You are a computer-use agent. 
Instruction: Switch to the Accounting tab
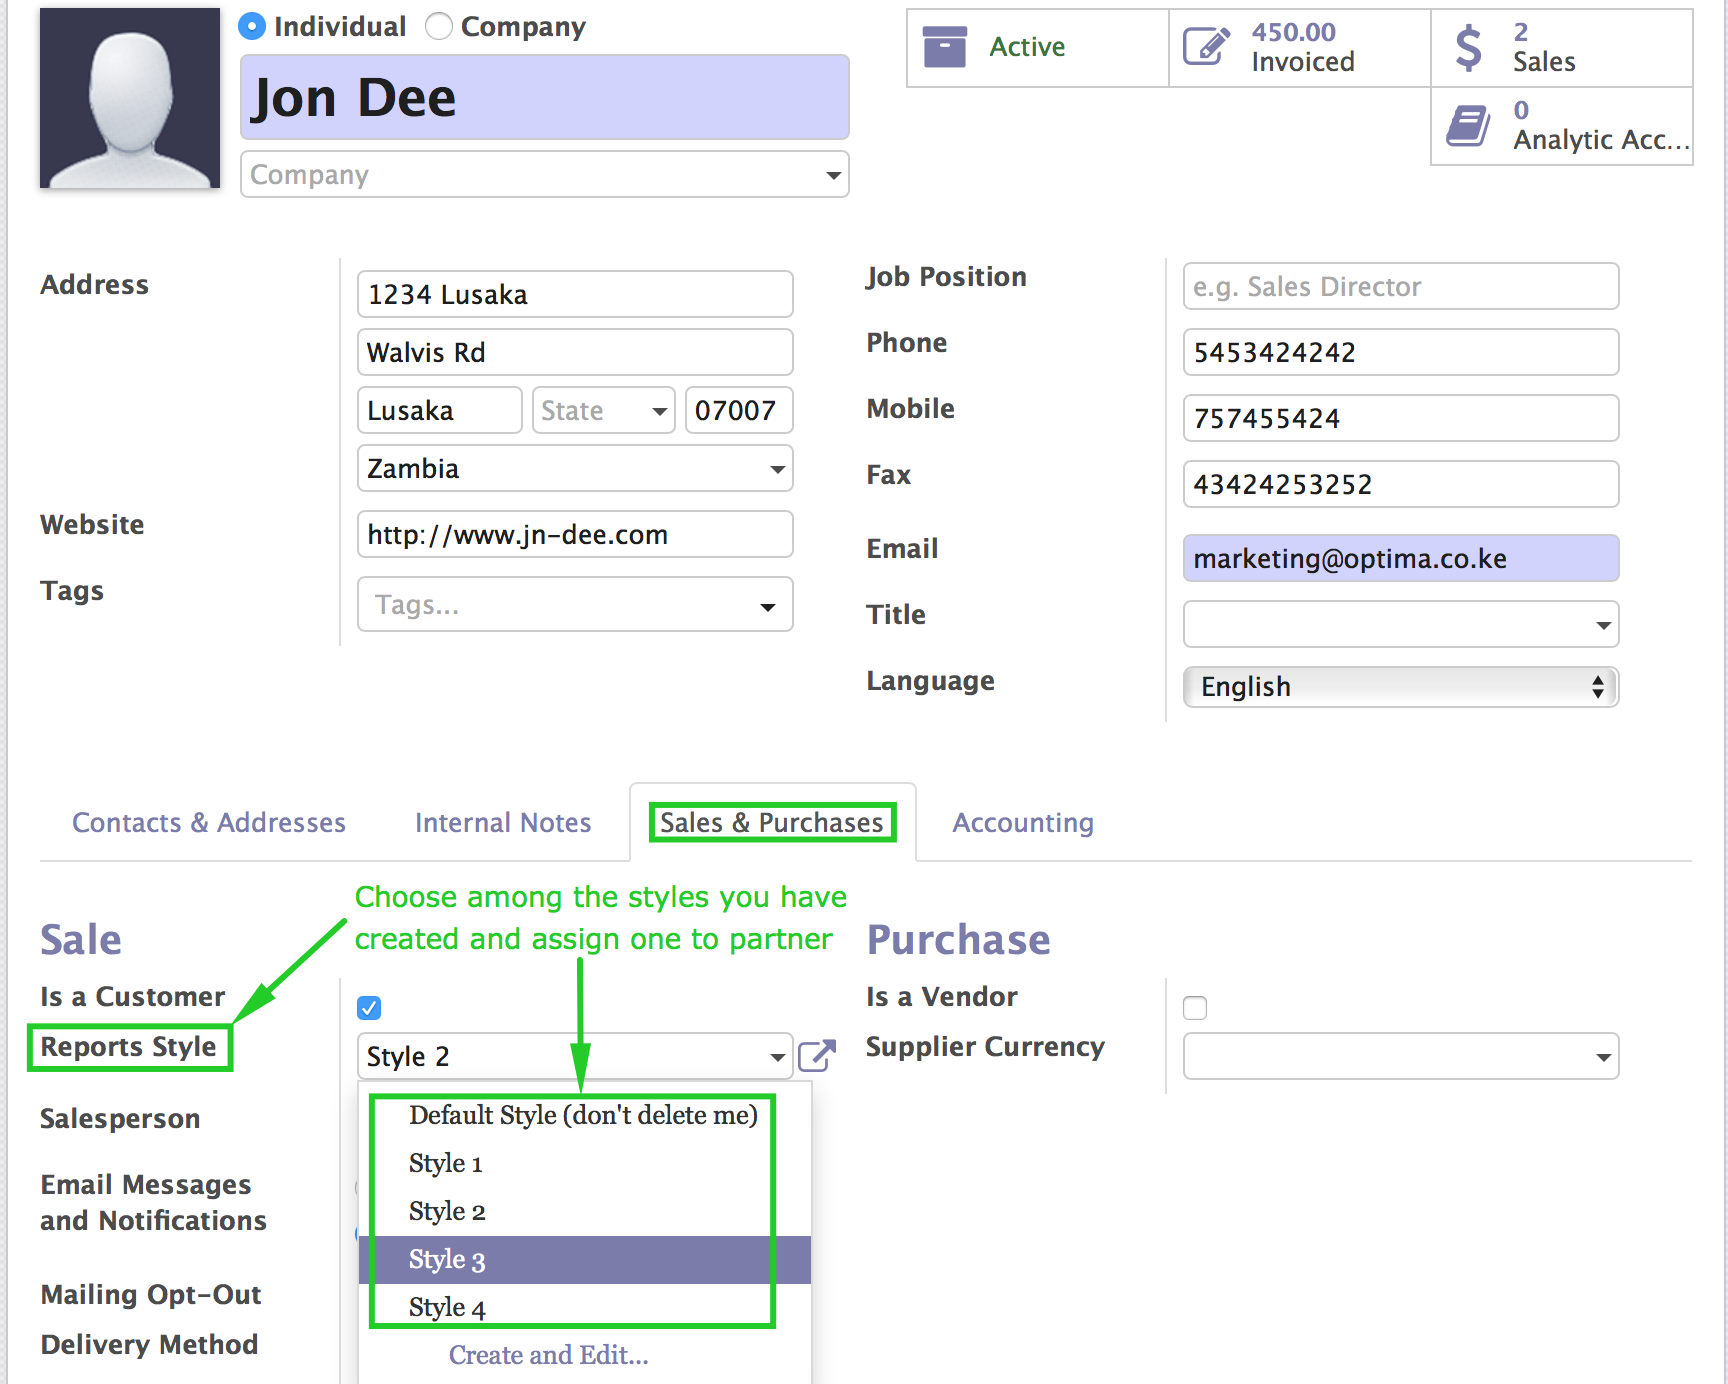tap(1022, 823)
